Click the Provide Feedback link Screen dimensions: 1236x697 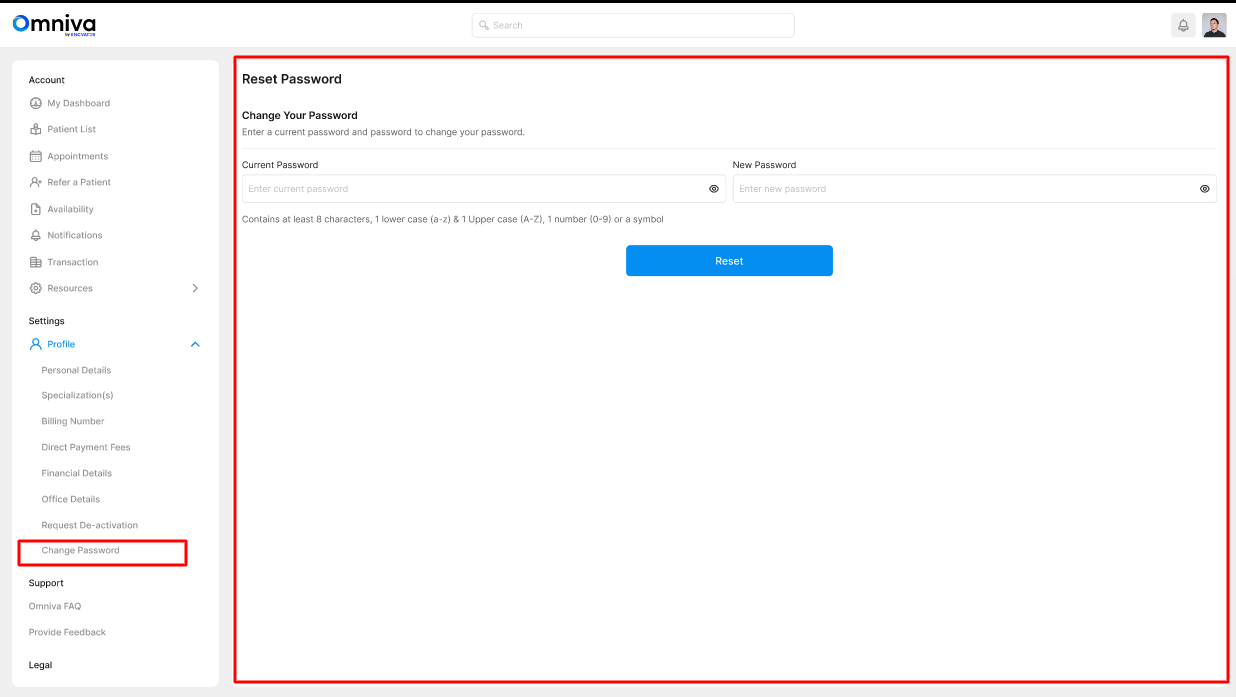tap(67, 632)
